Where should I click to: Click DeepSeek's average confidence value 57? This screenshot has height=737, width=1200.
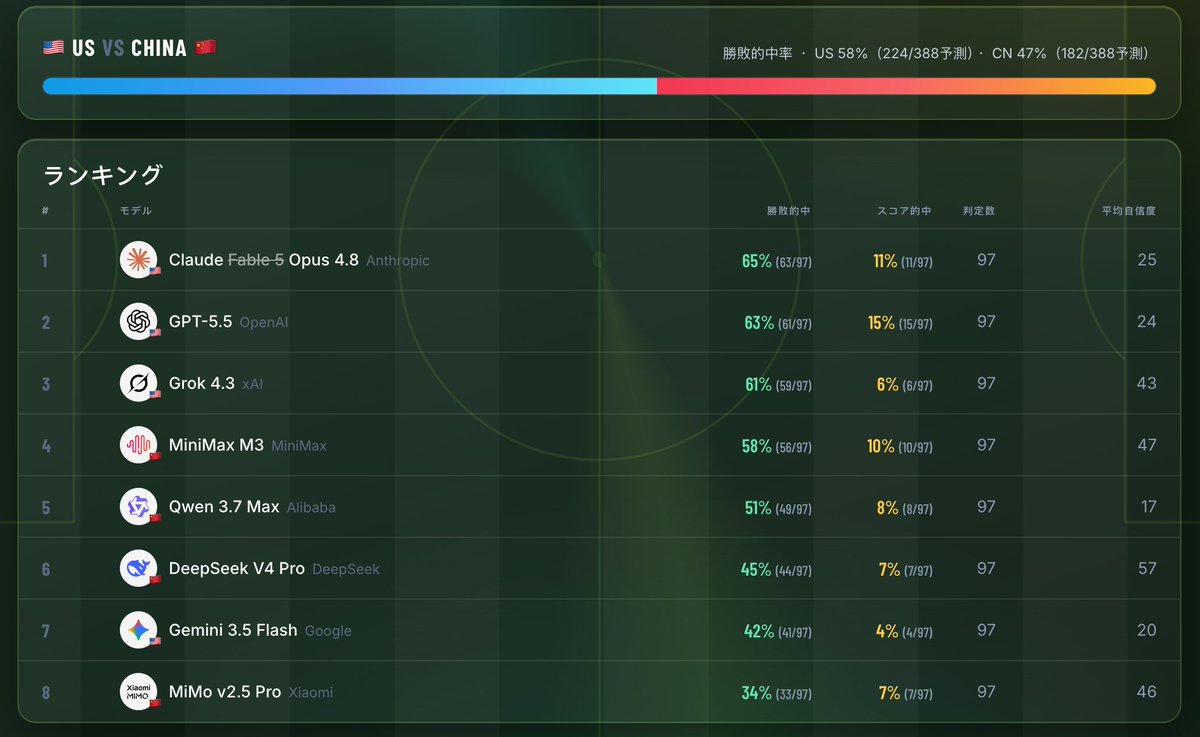(1147, 568)
